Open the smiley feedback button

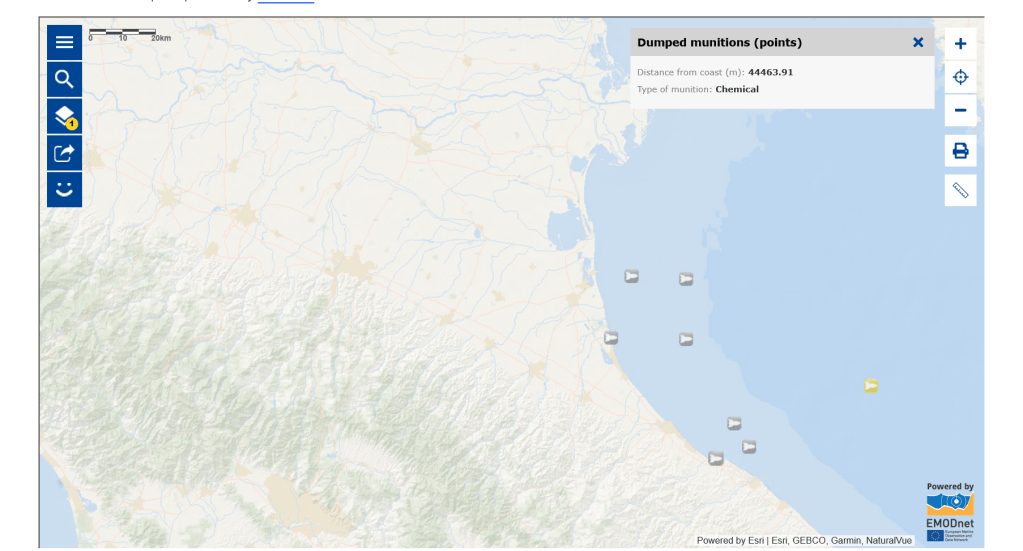pyautogui.click(x=64, y=190)
